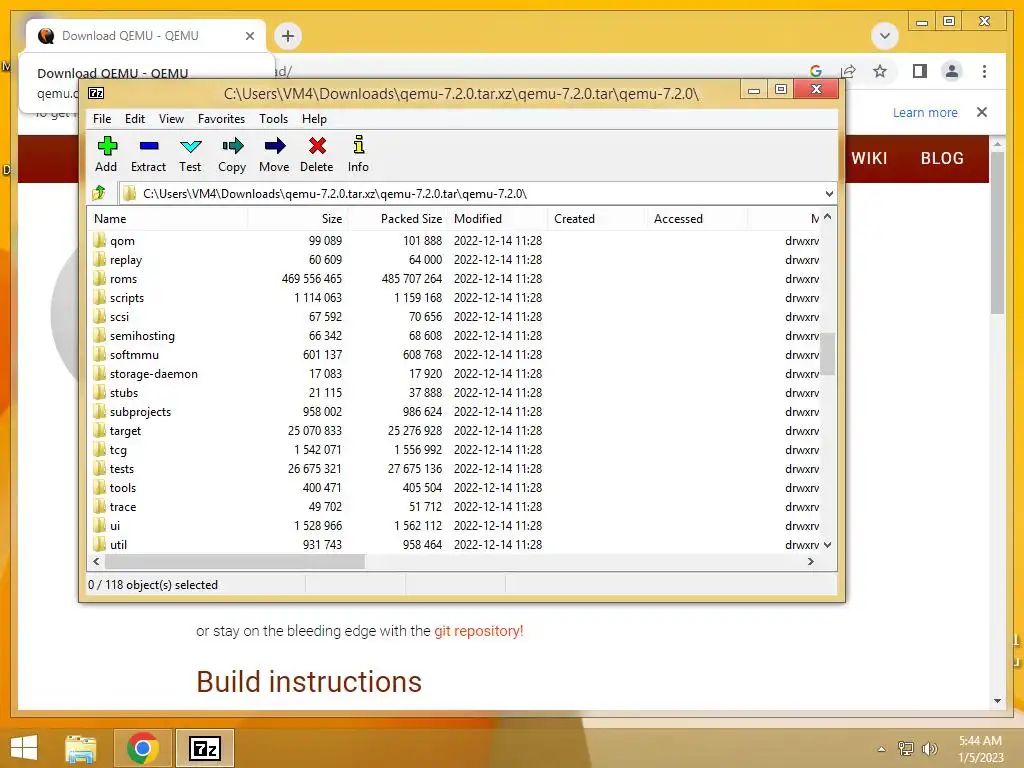The image size is (1024, 768).
Task: Go to QEMU BLOG page
Action: pyautogui.click(x=942, y=159)
